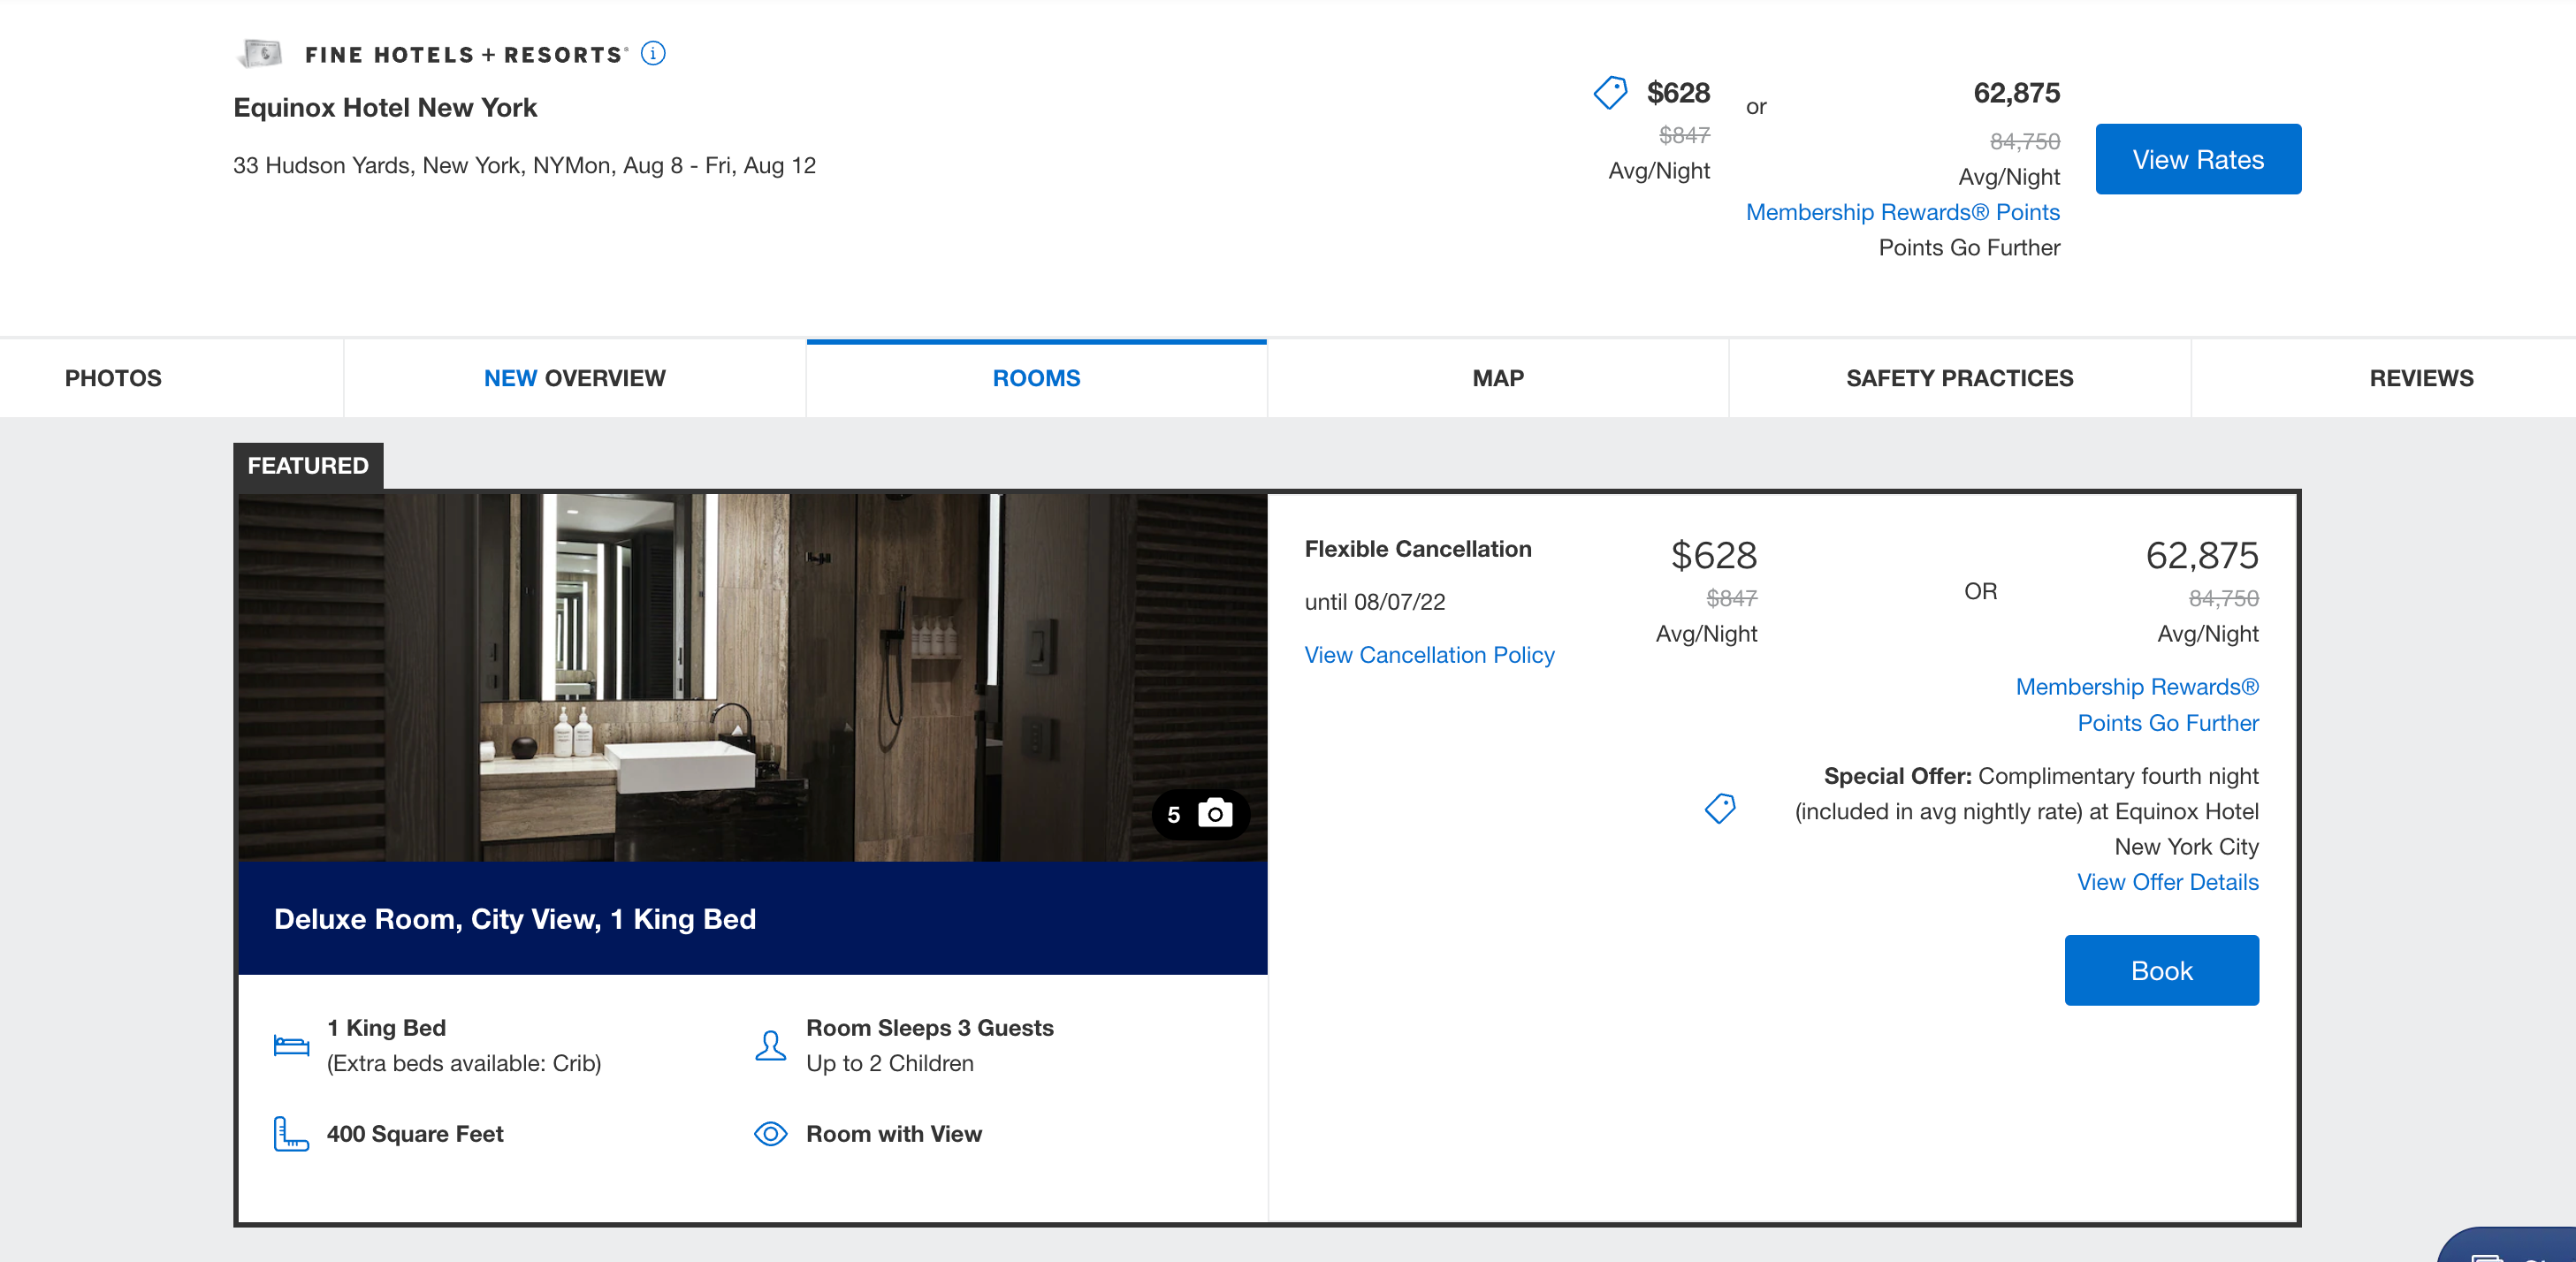Click the 1 King Bed text

point(386,1028)
